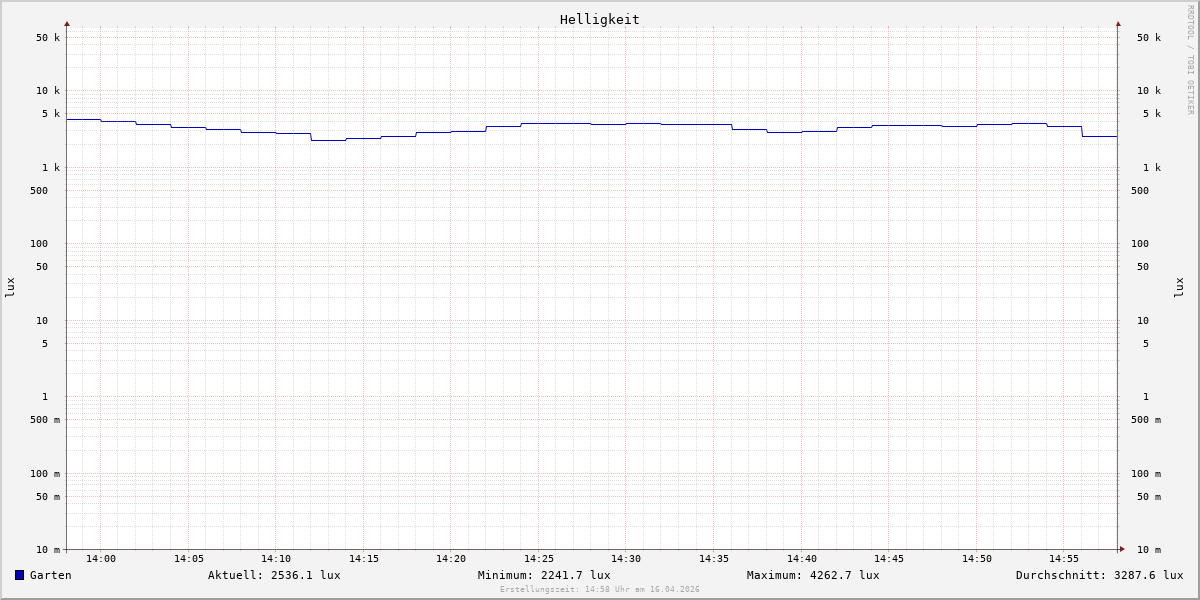Click the 14:55 time axis label

[x=1064, y=559]
